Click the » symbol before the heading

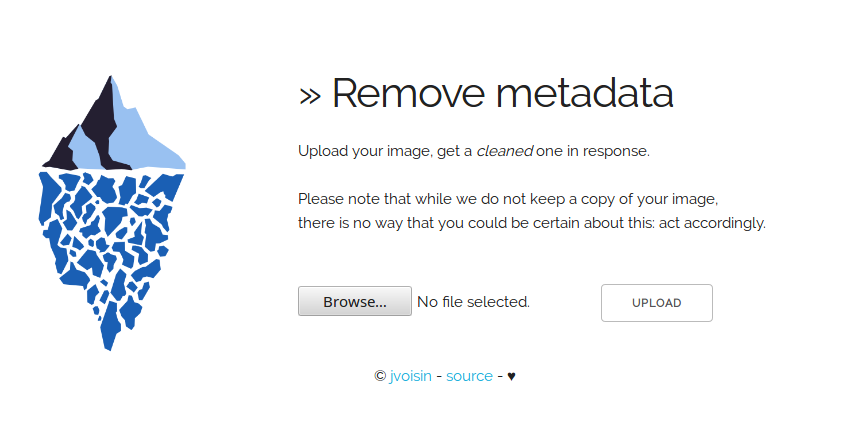tap(310, 94)
